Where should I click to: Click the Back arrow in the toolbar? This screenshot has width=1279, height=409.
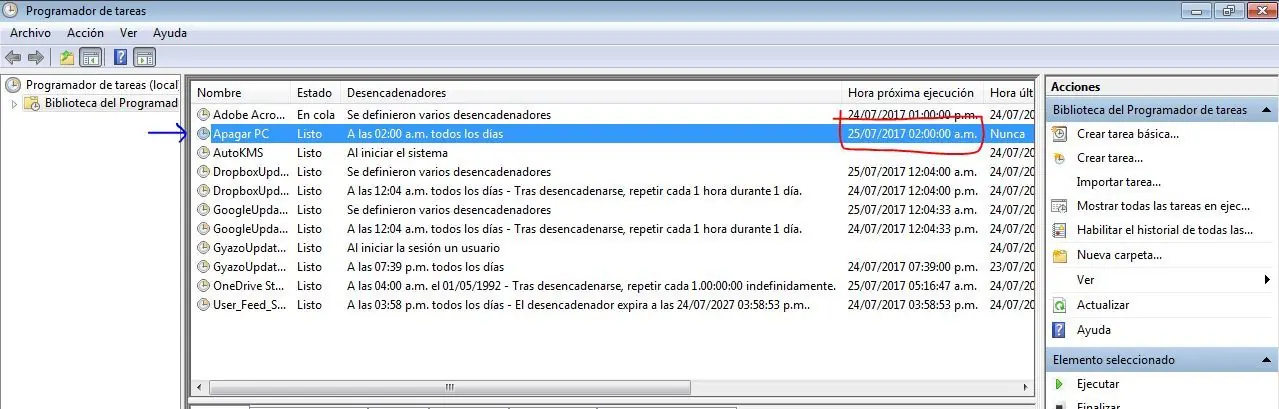coord(13,57)
